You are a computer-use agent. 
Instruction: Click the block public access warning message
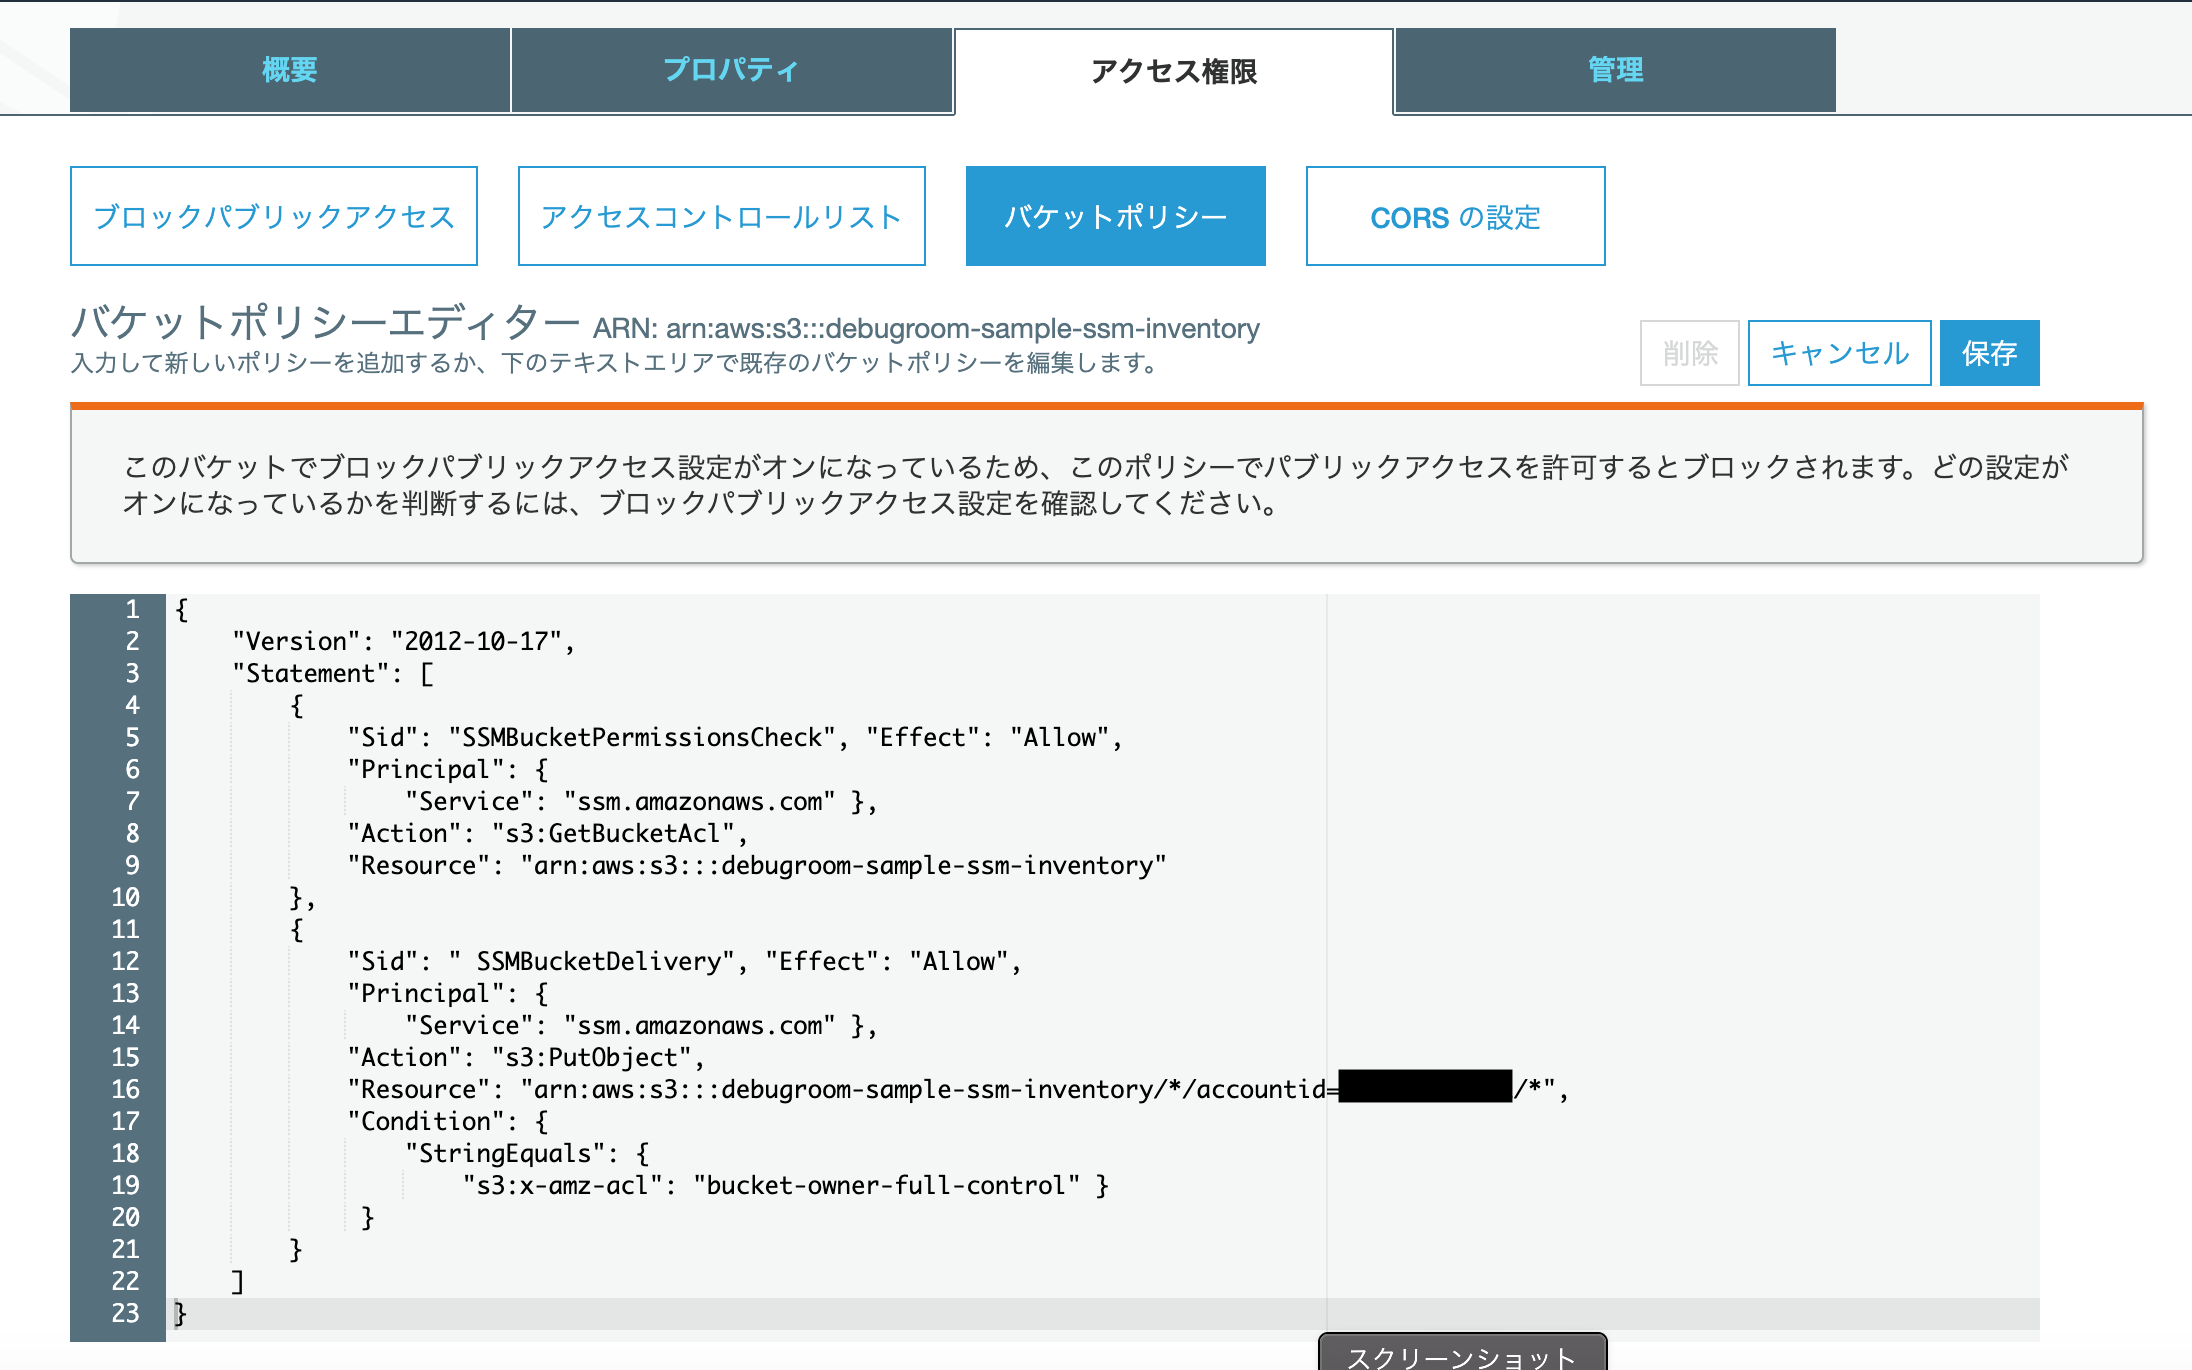[x=1106, y=484]
